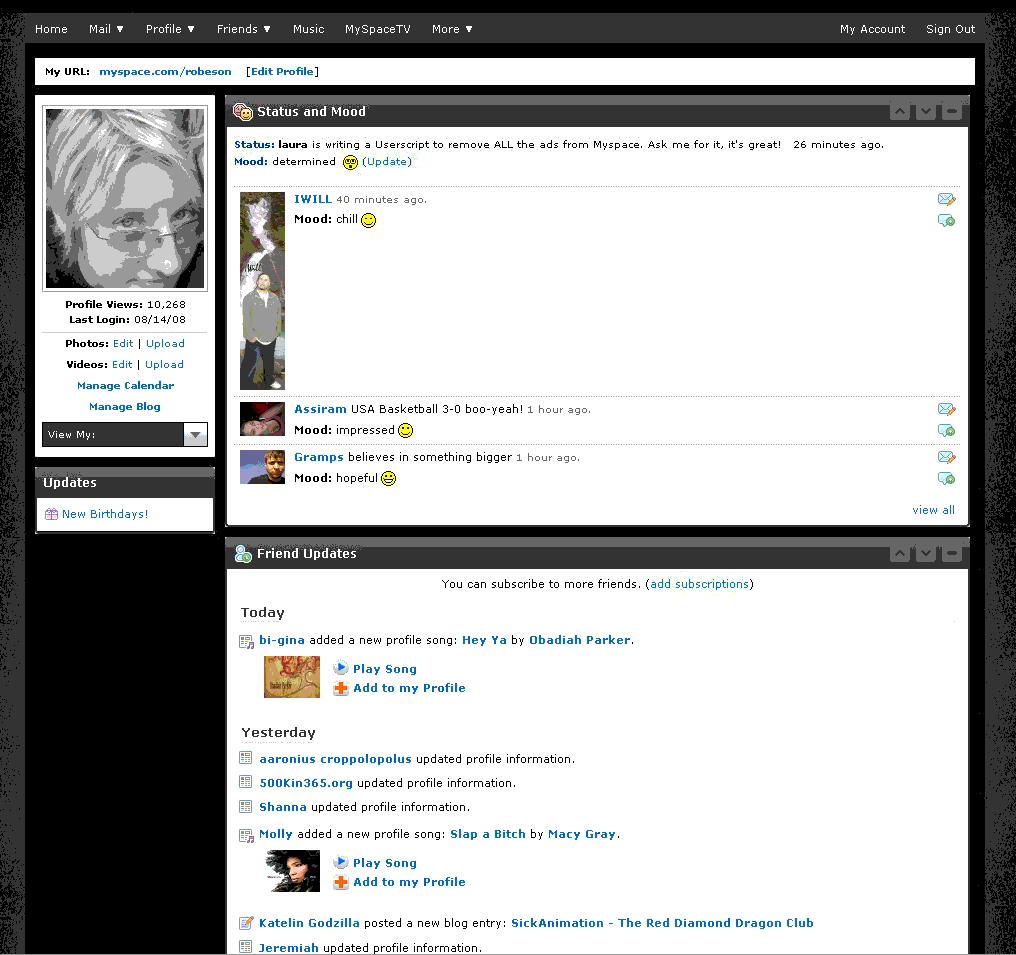
Task: Move Status and Mood module up
Action: (x=899, y=111)
